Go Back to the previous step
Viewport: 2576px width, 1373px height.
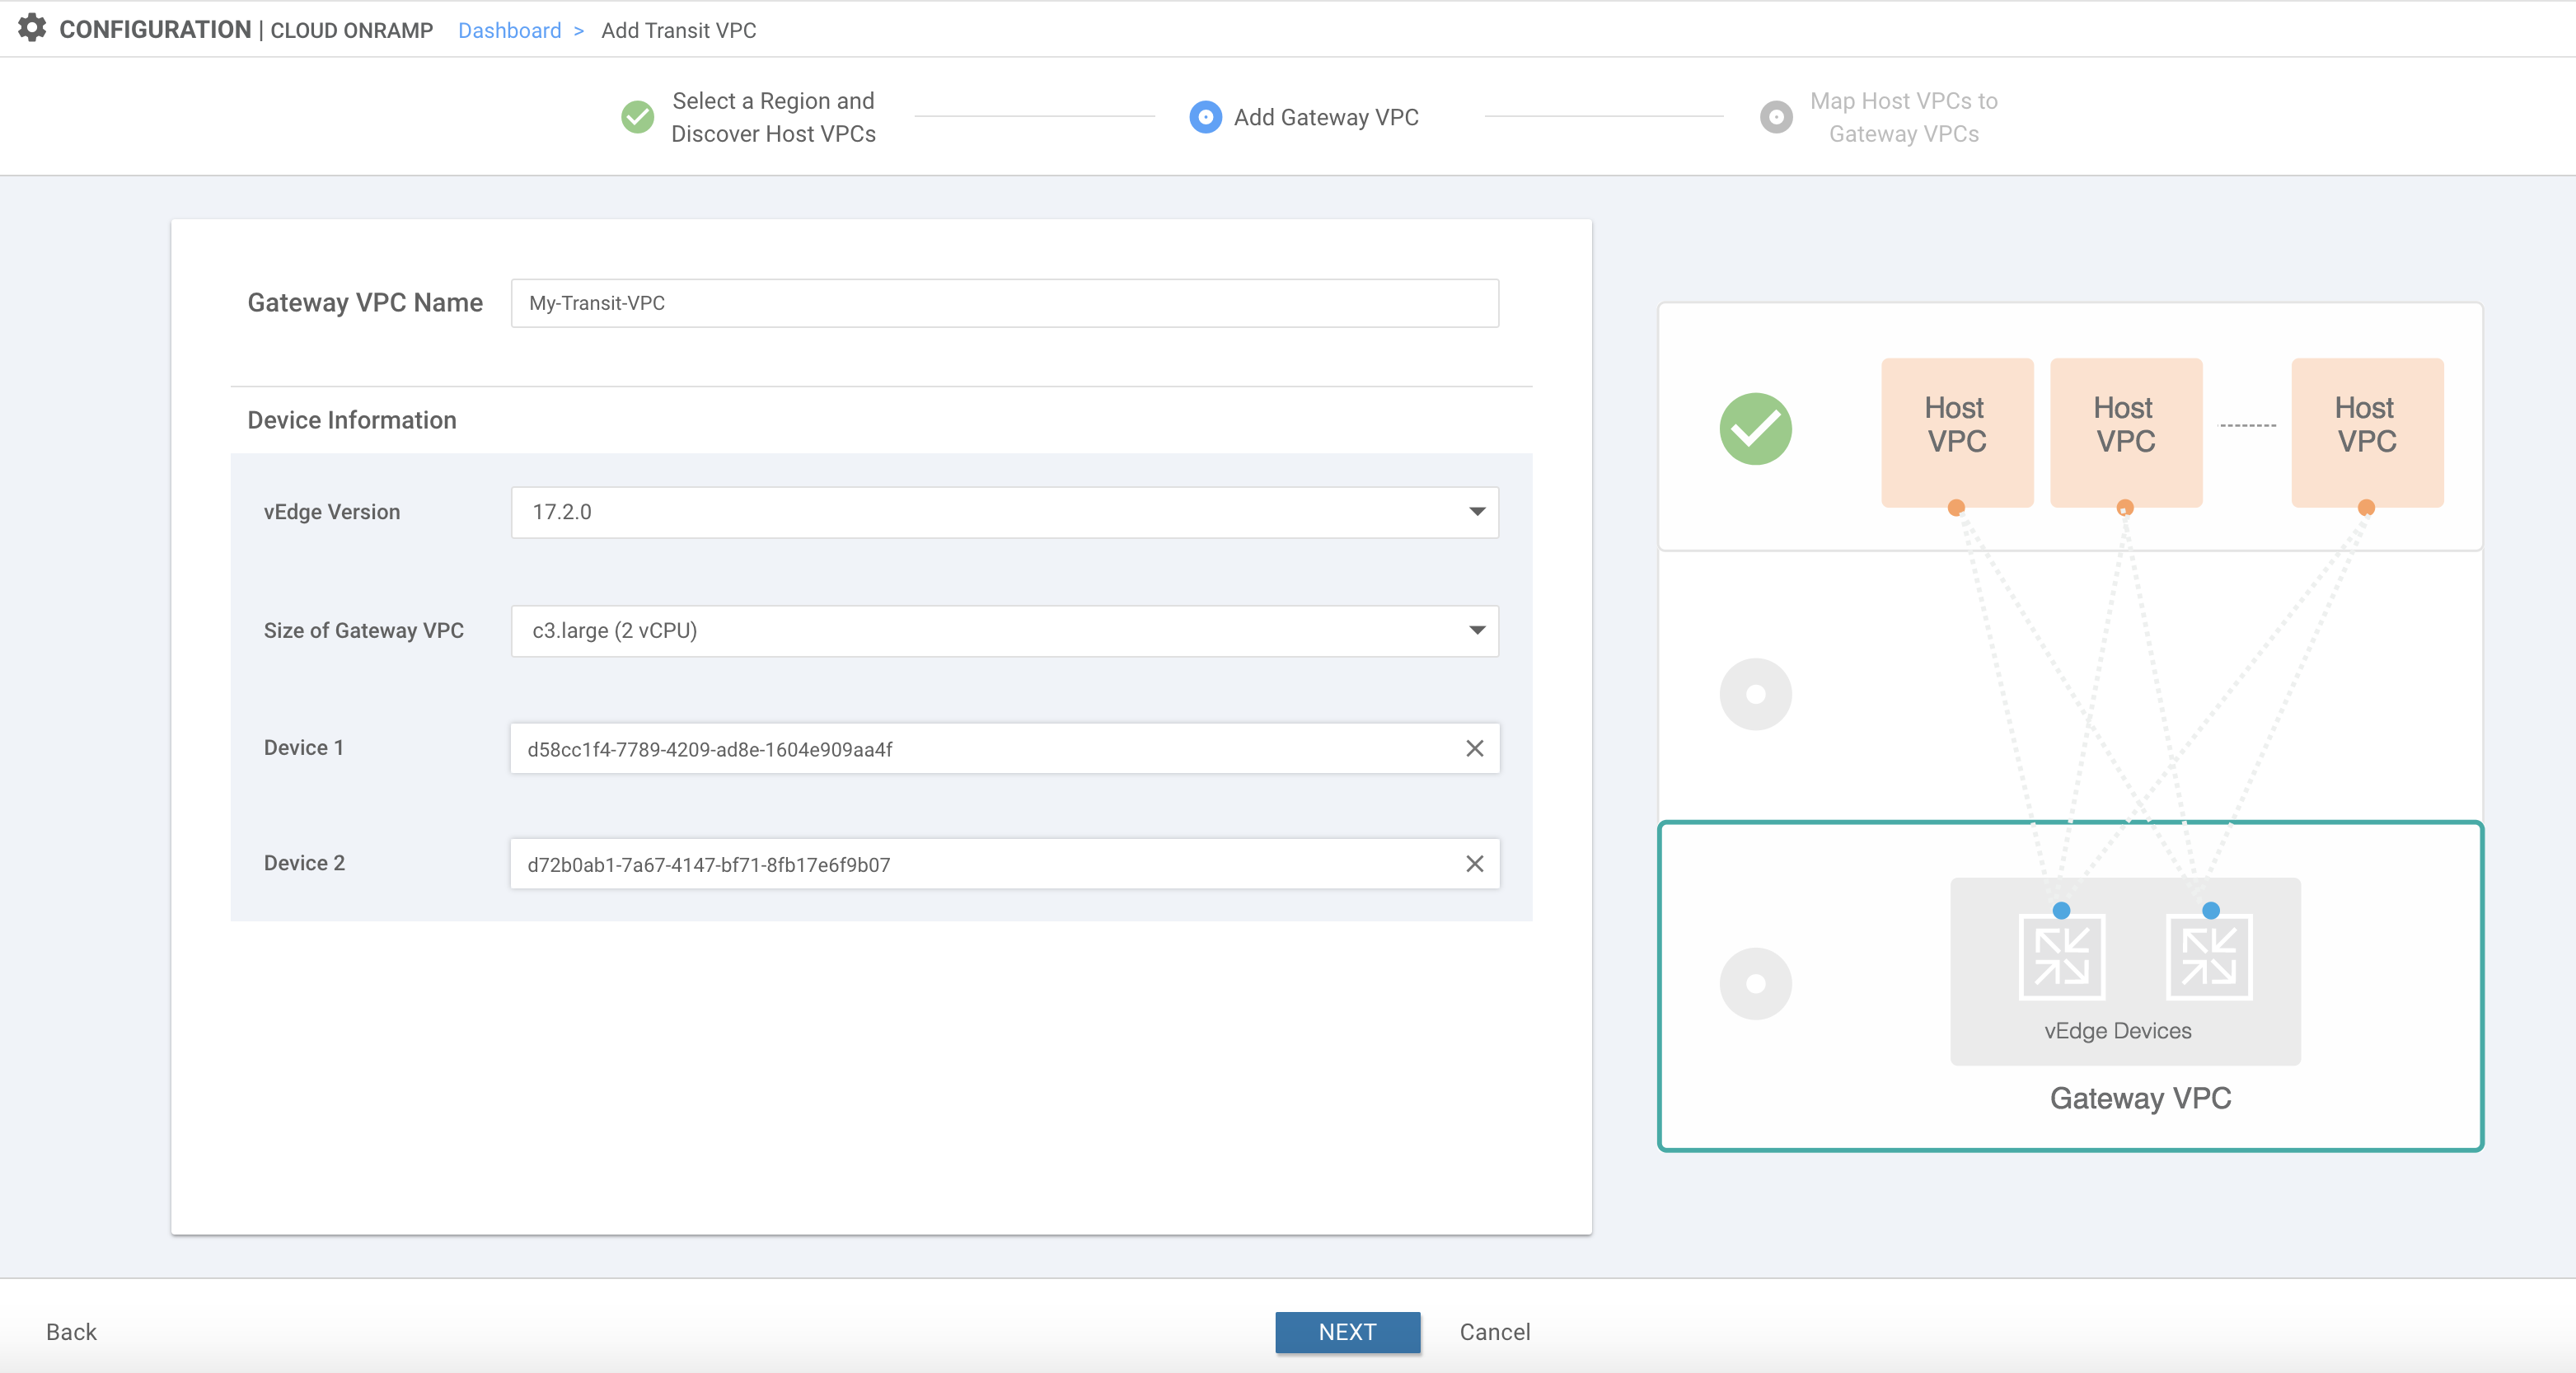pyautogui.click(x=71, y=1332)
